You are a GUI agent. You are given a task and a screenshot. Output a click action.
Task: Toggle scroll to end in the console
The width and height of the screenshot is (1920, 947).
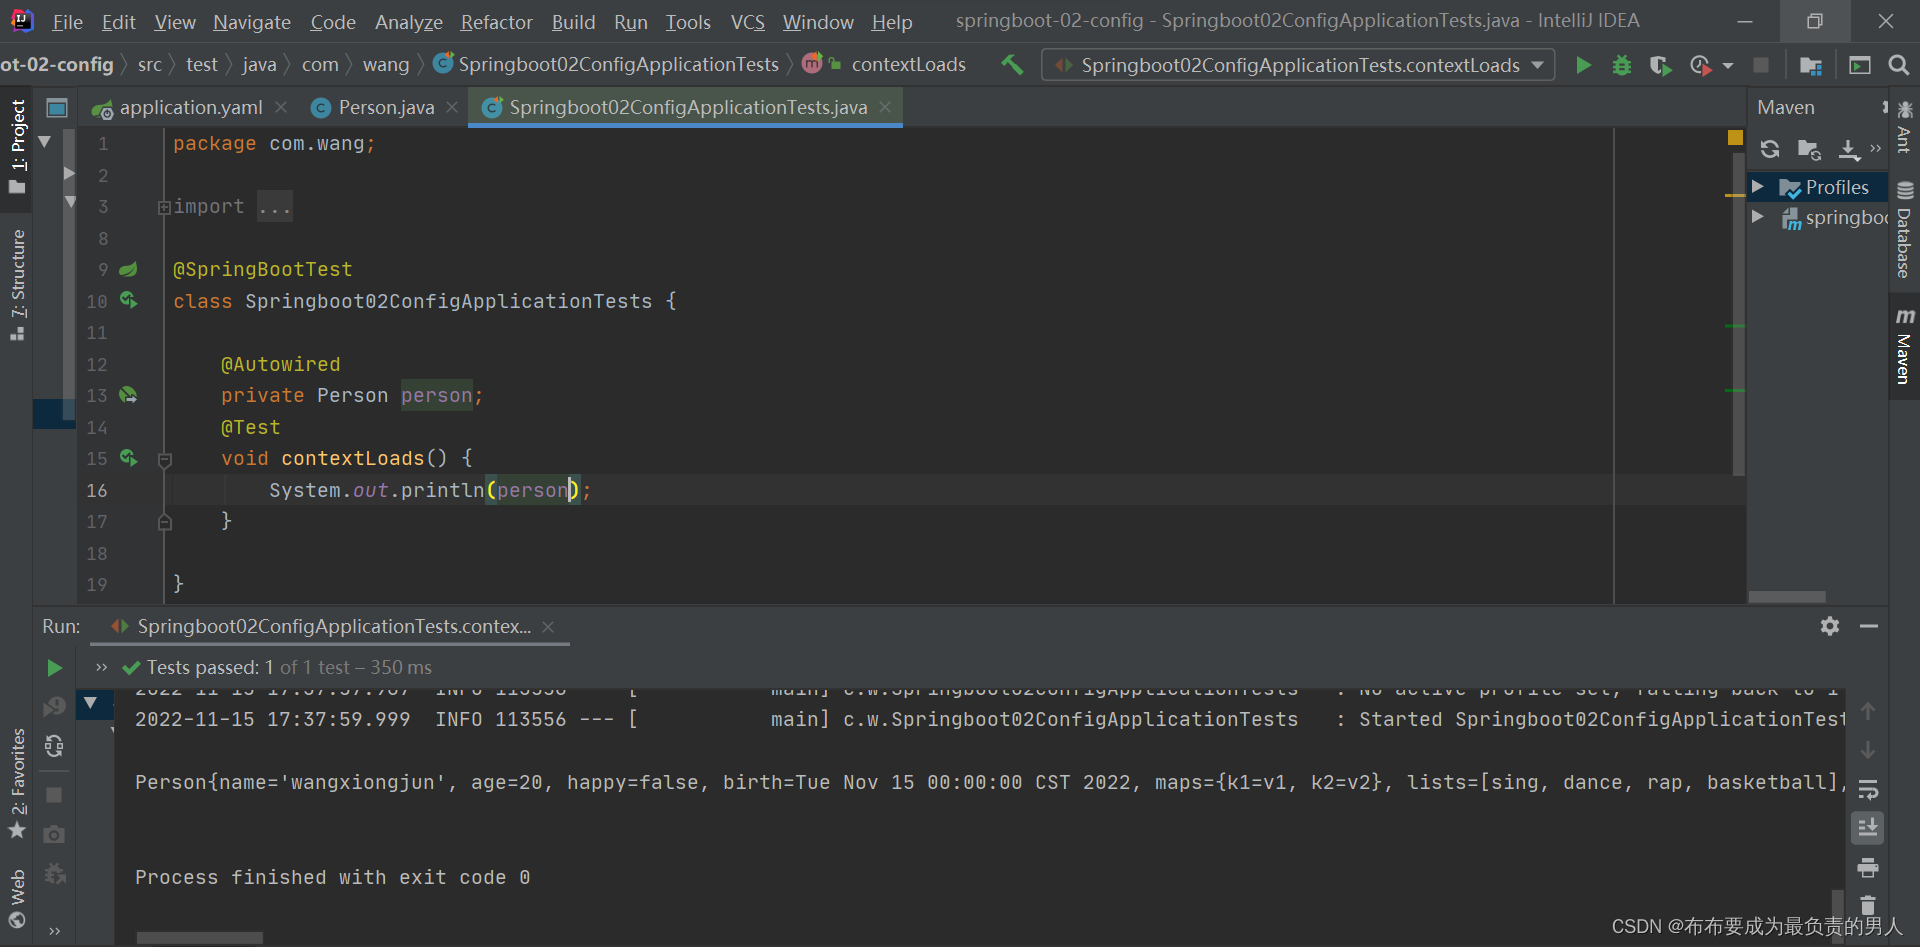1868,828
